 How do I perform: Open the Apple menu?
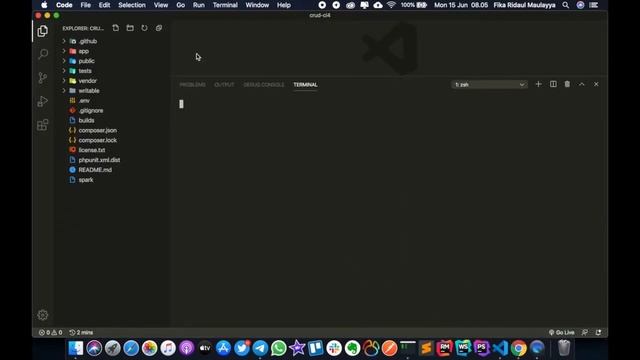(44, 5)
